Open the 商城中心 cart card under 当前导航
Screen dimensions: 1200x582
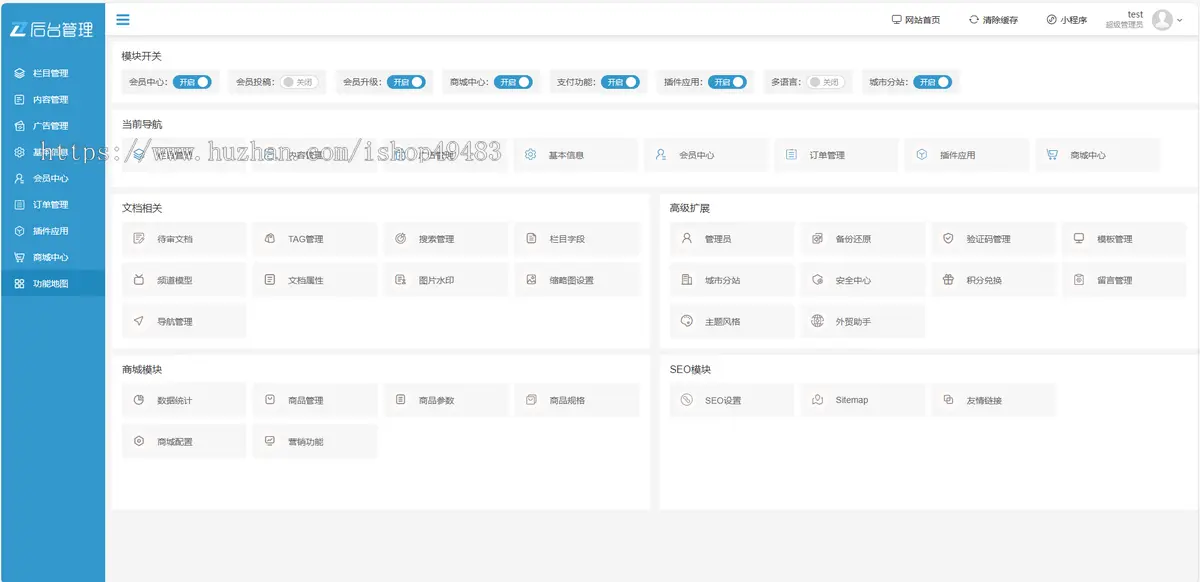(1098, 155)
